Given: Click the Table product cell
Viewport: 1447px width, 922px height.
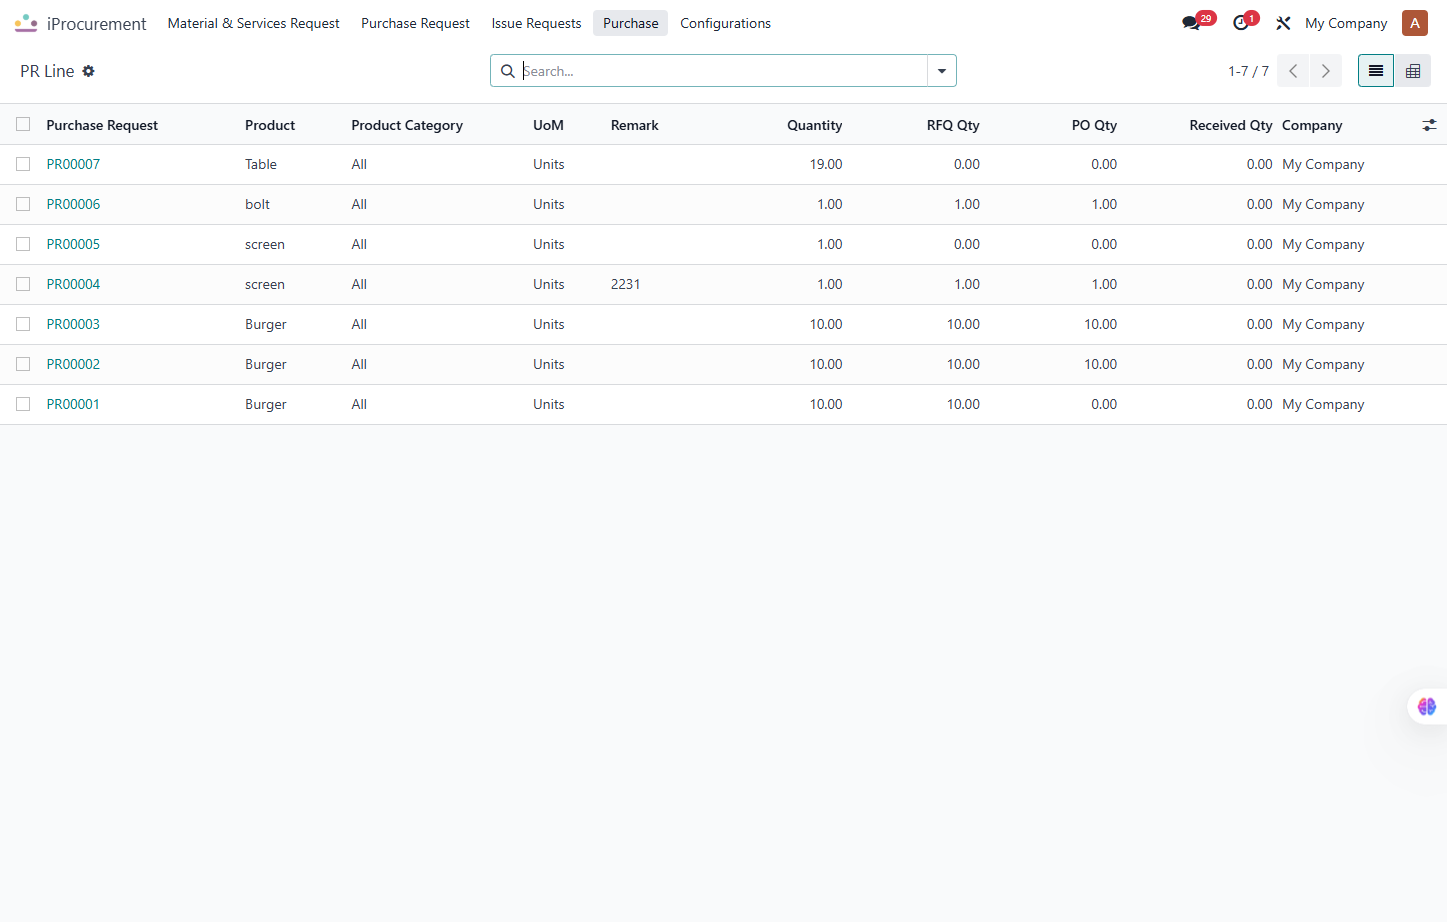Looking at the screenshot, I should [x=261, y=164].
